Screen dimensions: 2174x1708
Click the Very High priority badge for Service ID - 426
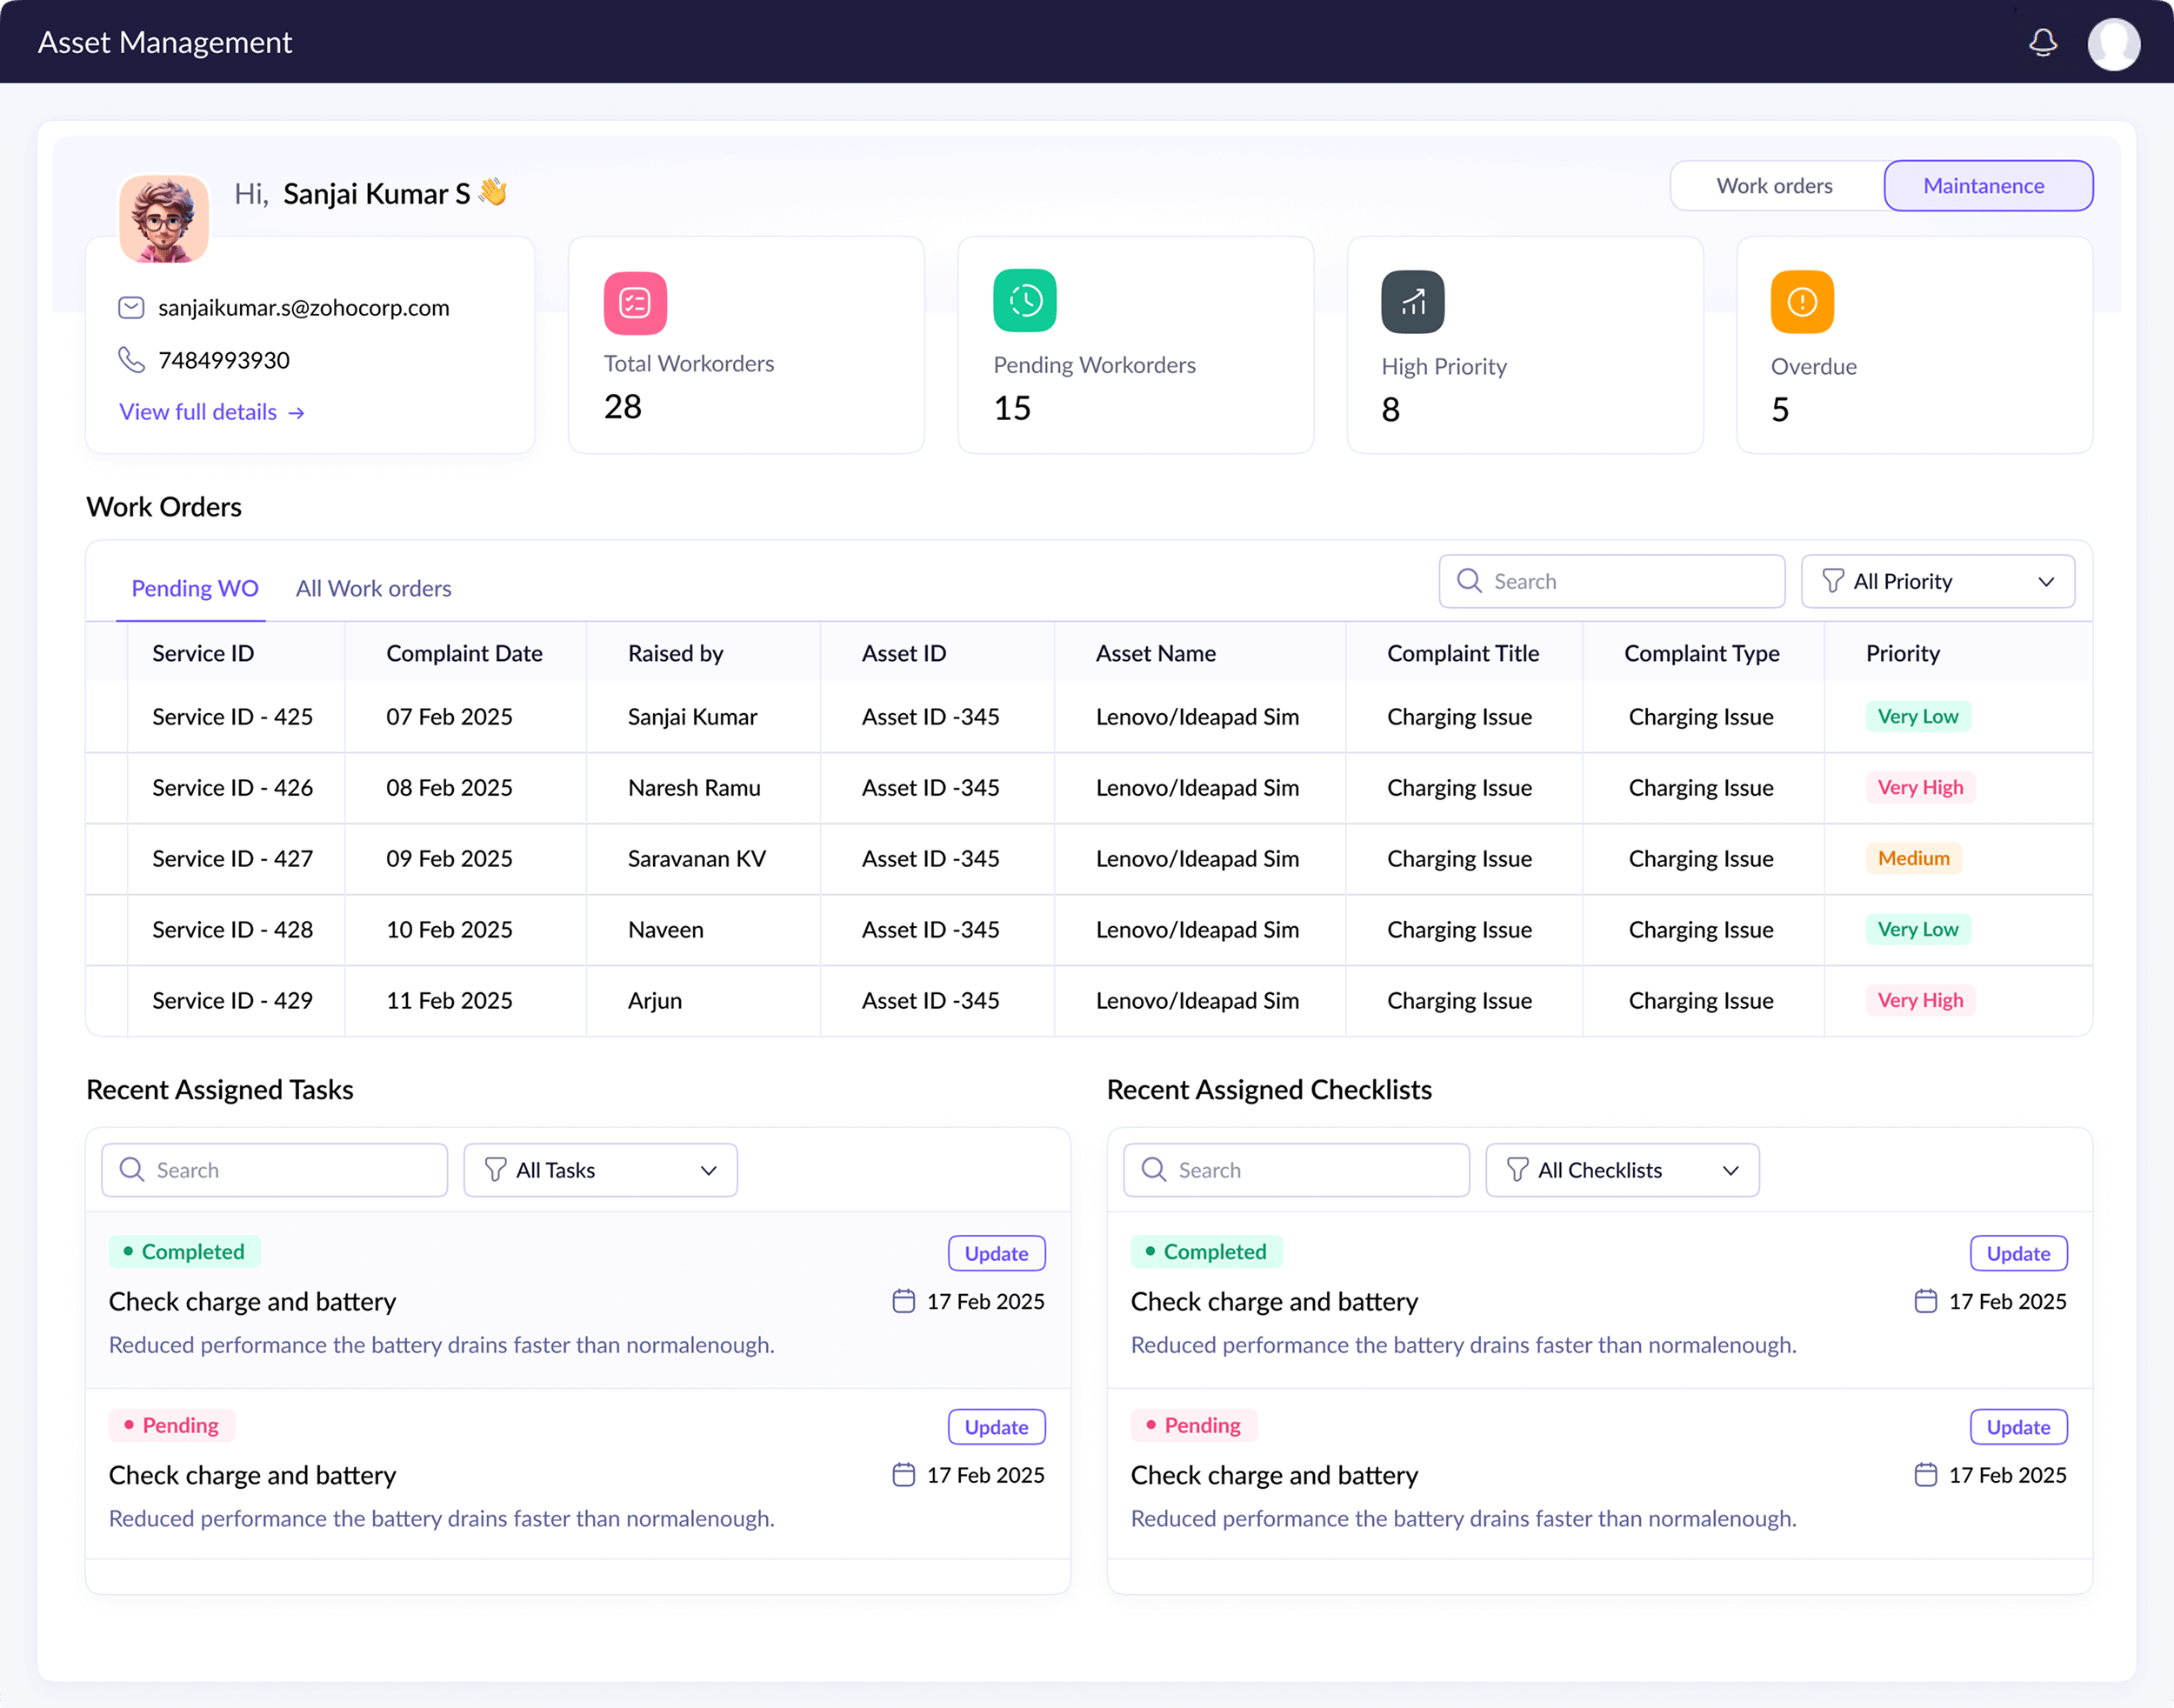point(1919,787)
